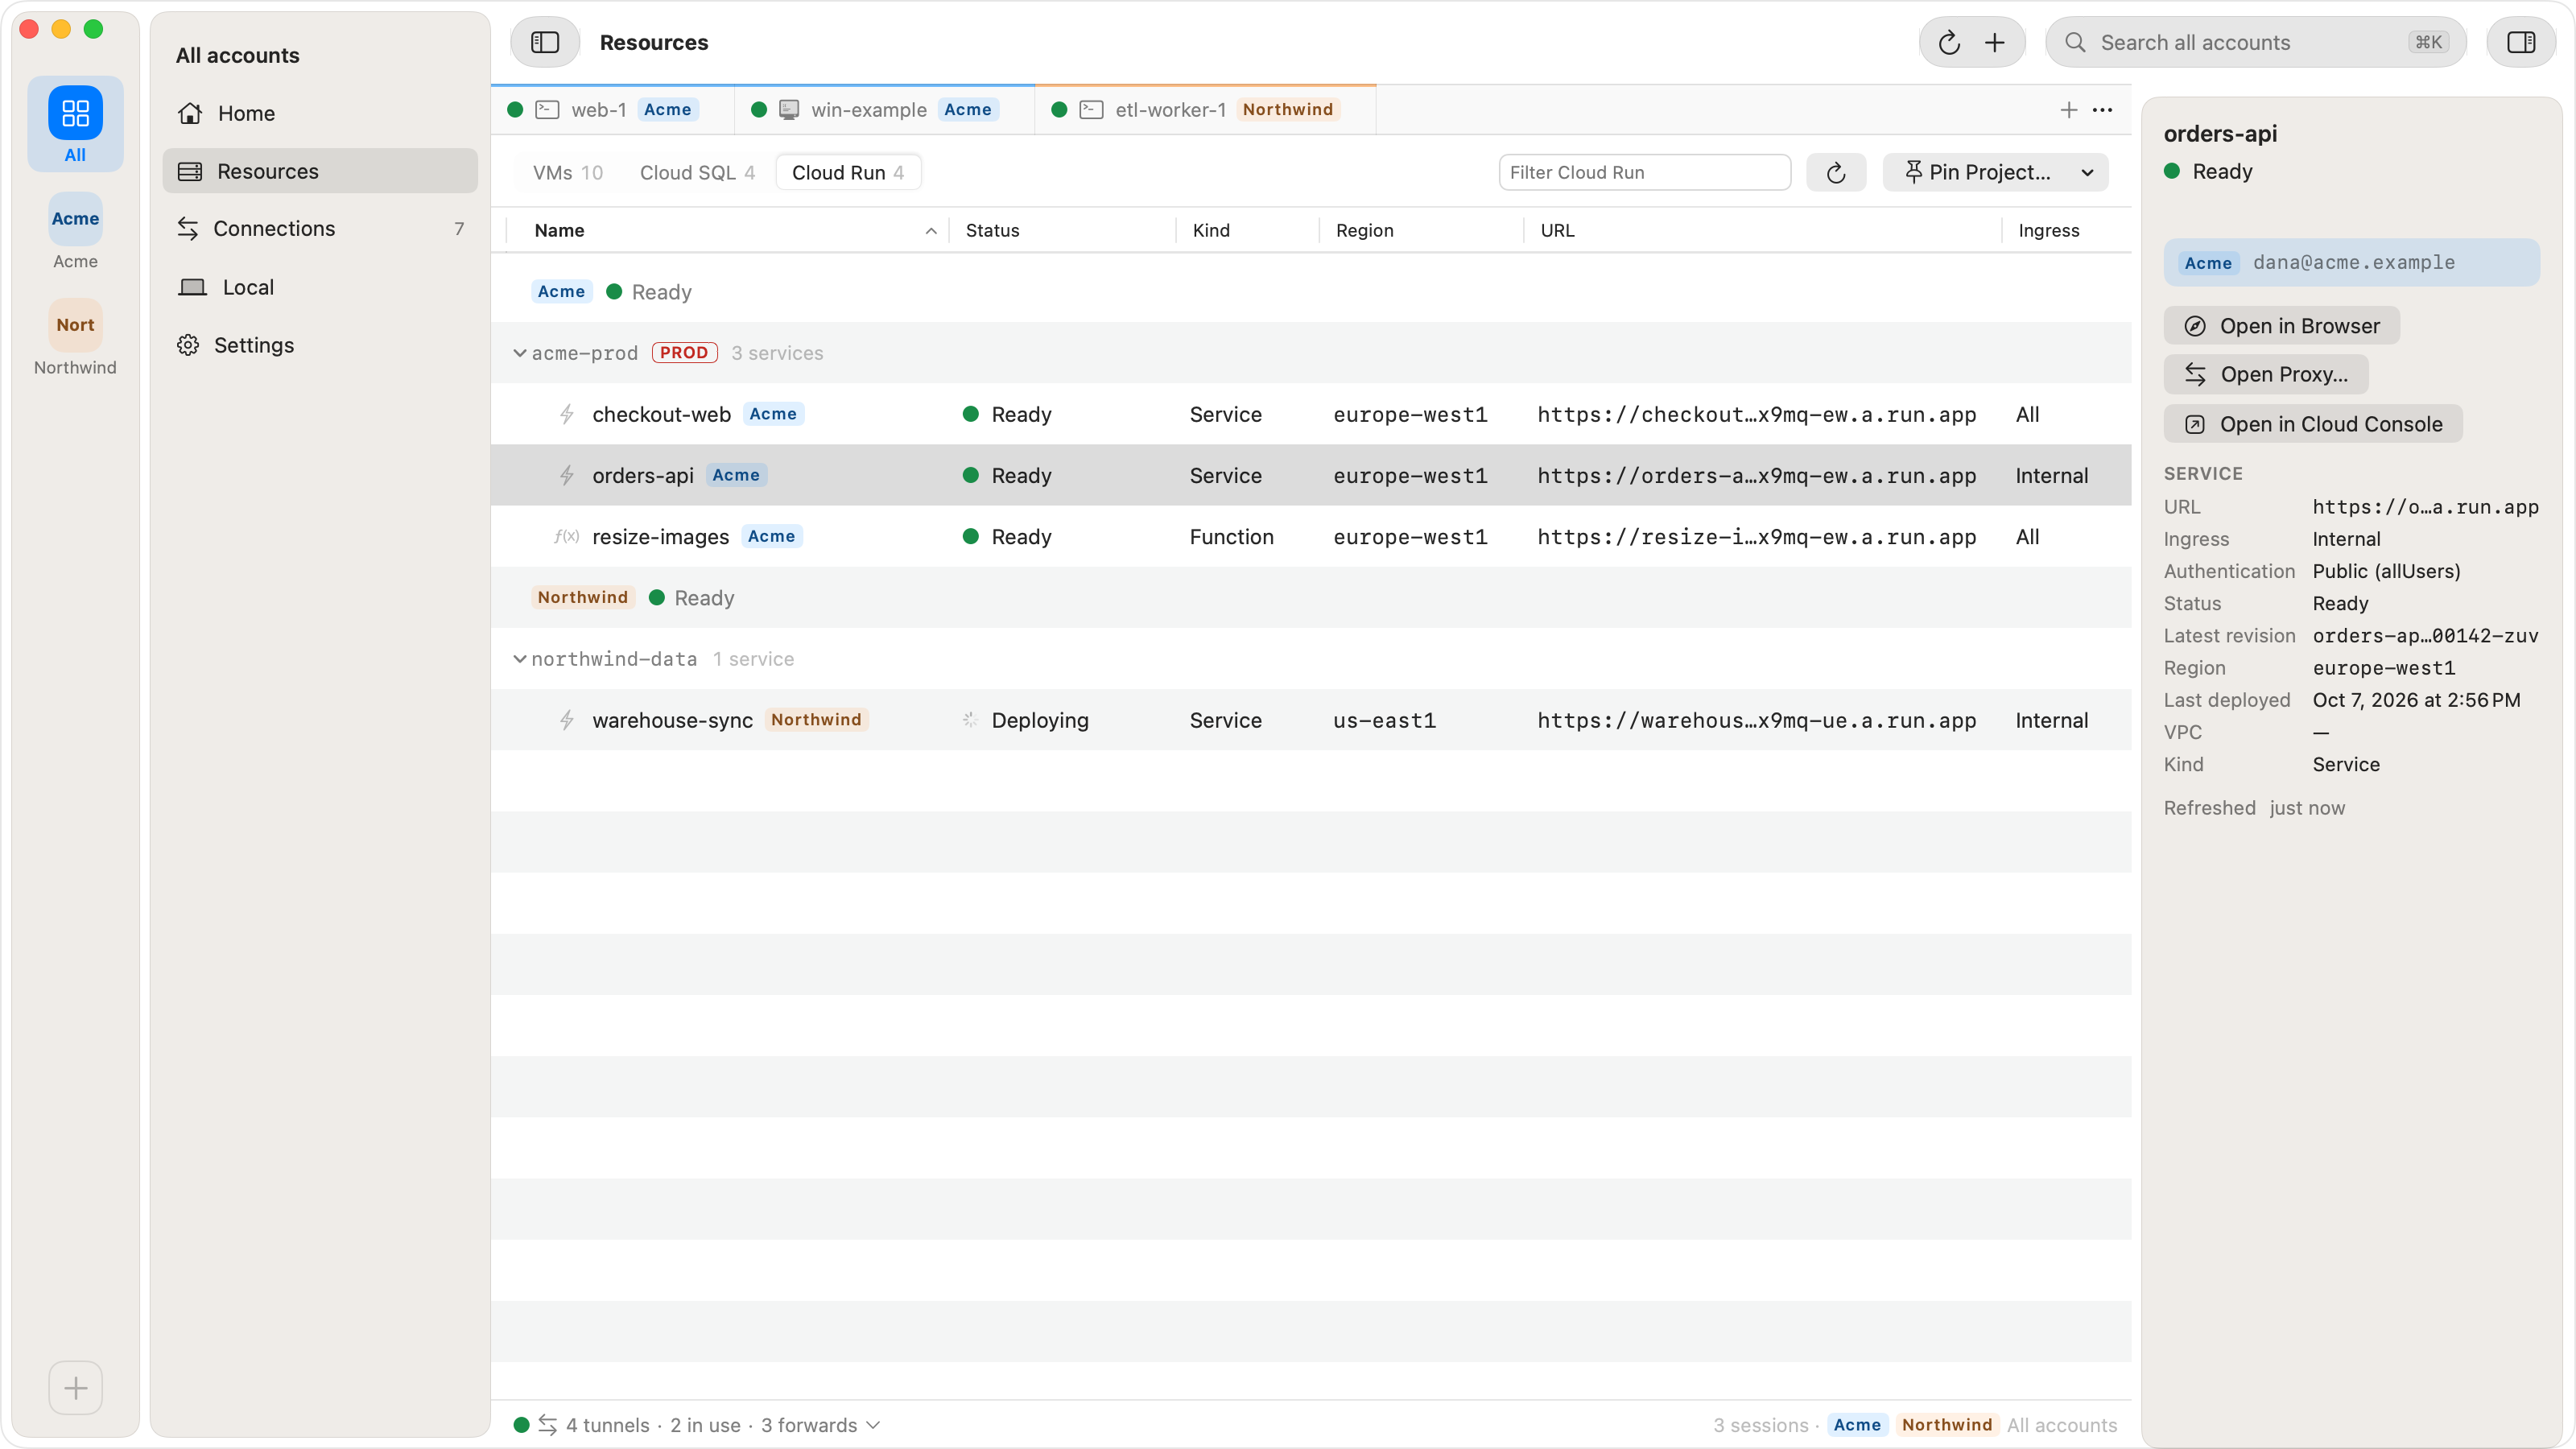Add a new account with plus button

(x=75, y=1387)
